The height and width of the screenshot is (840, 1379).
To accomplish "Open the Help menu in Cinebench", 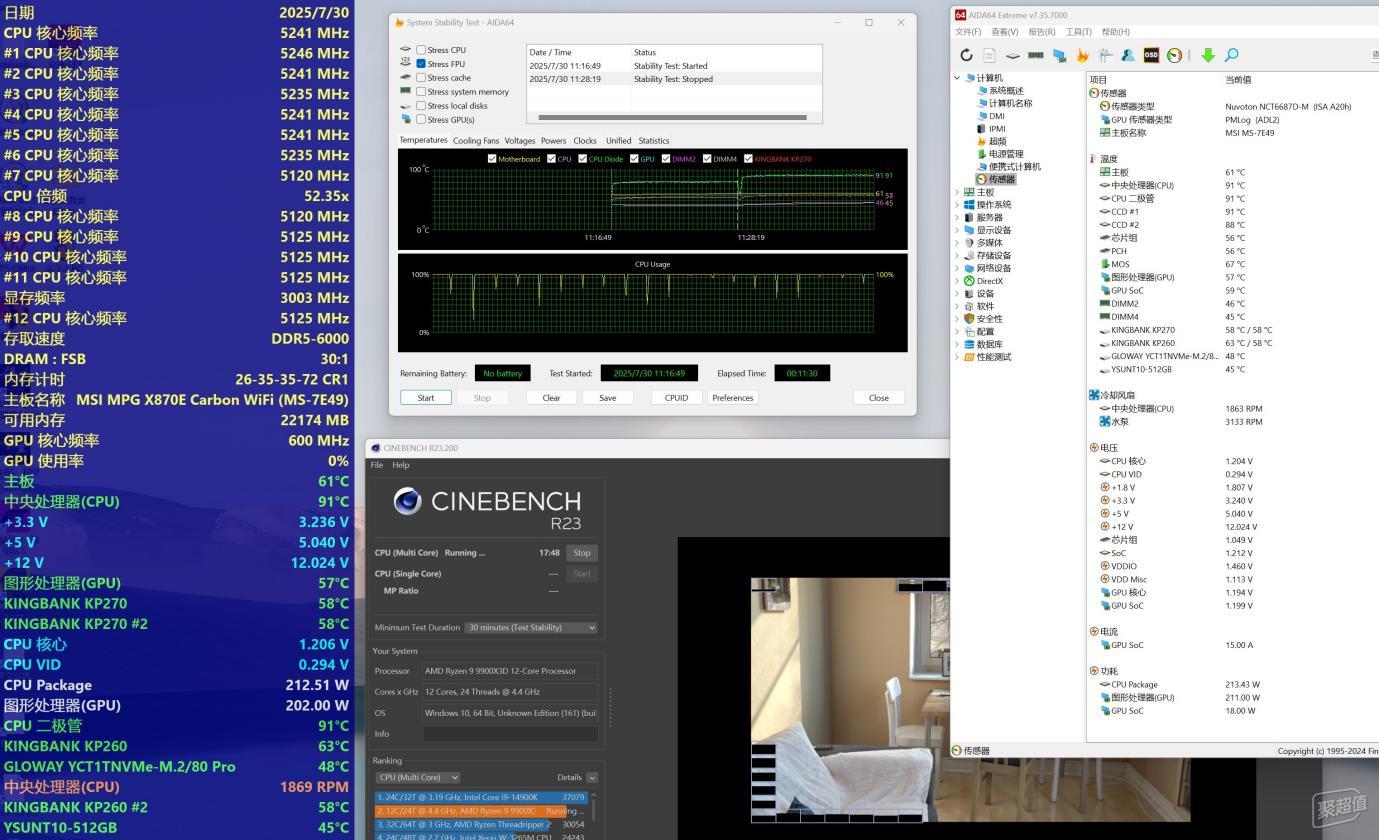I will coord(401,465).
